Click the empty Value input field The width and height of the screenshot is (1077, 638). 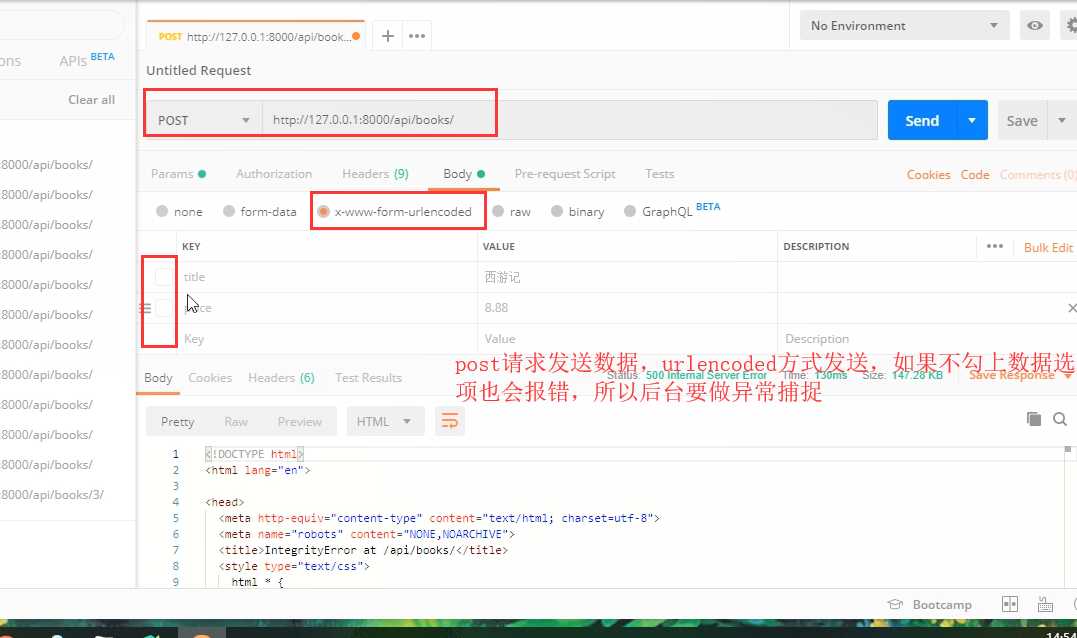pyautogui.click(x=627, y=339)
